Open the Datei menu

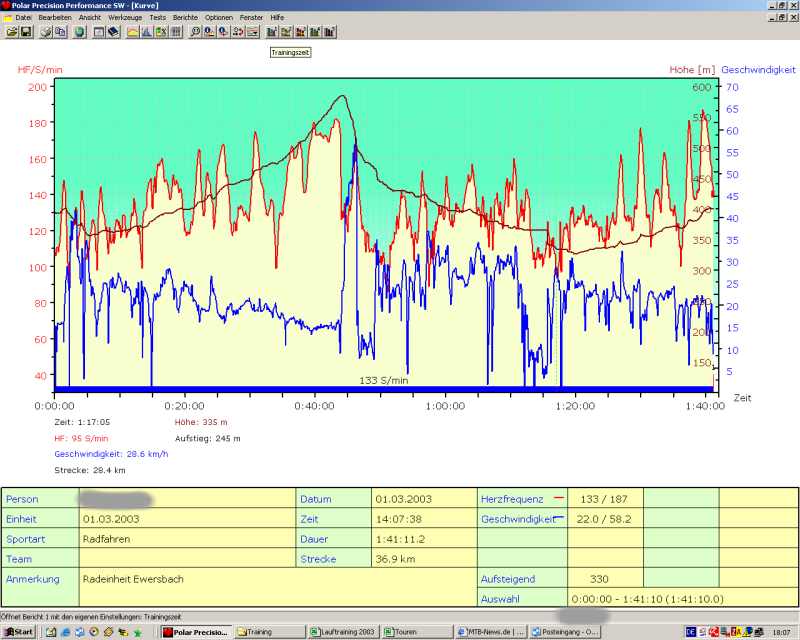coord(23,18)
